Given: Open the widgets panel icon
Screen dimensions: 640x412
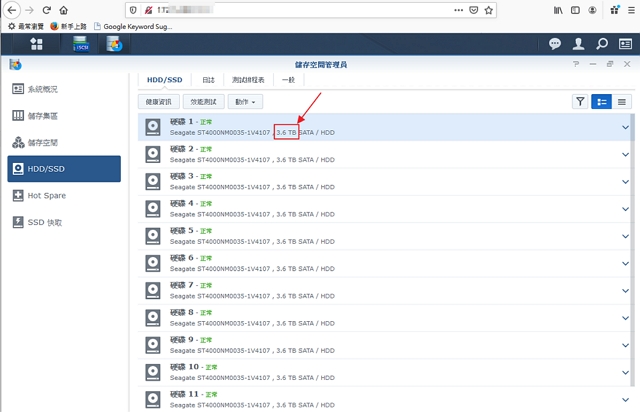Looking at the screenshot, I should point(625,44).
